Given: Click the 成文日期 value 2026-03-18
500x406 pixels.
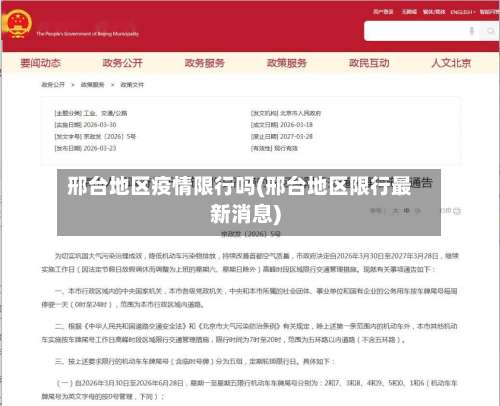Looking at the screenshot, I should tap(296, 125).
